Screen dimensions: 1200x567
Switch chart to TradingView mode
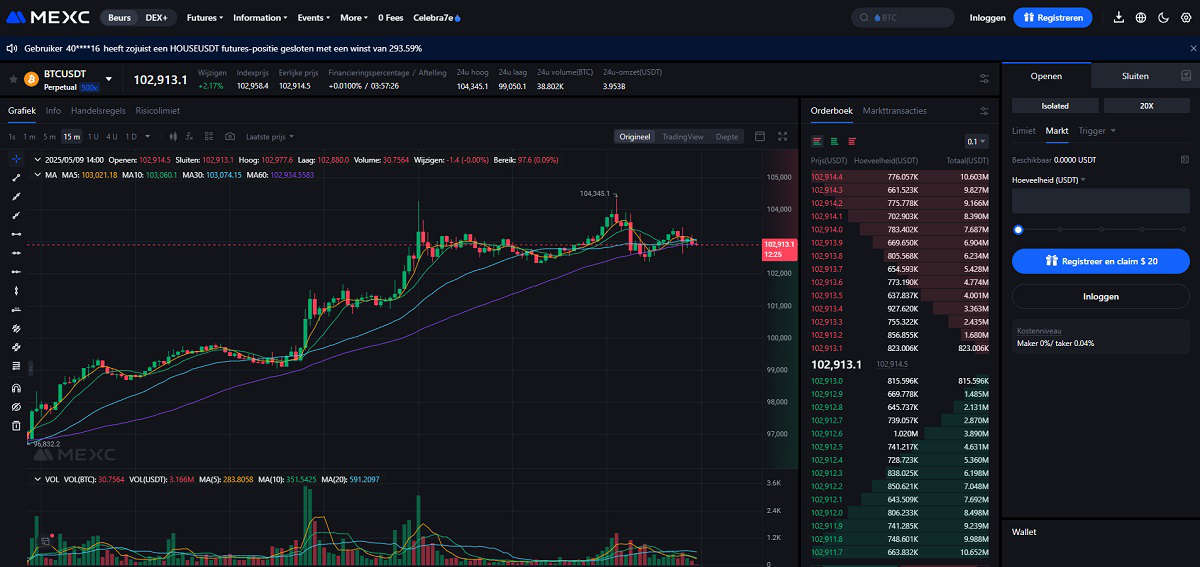pyautogui.click(x=682, y=137)
